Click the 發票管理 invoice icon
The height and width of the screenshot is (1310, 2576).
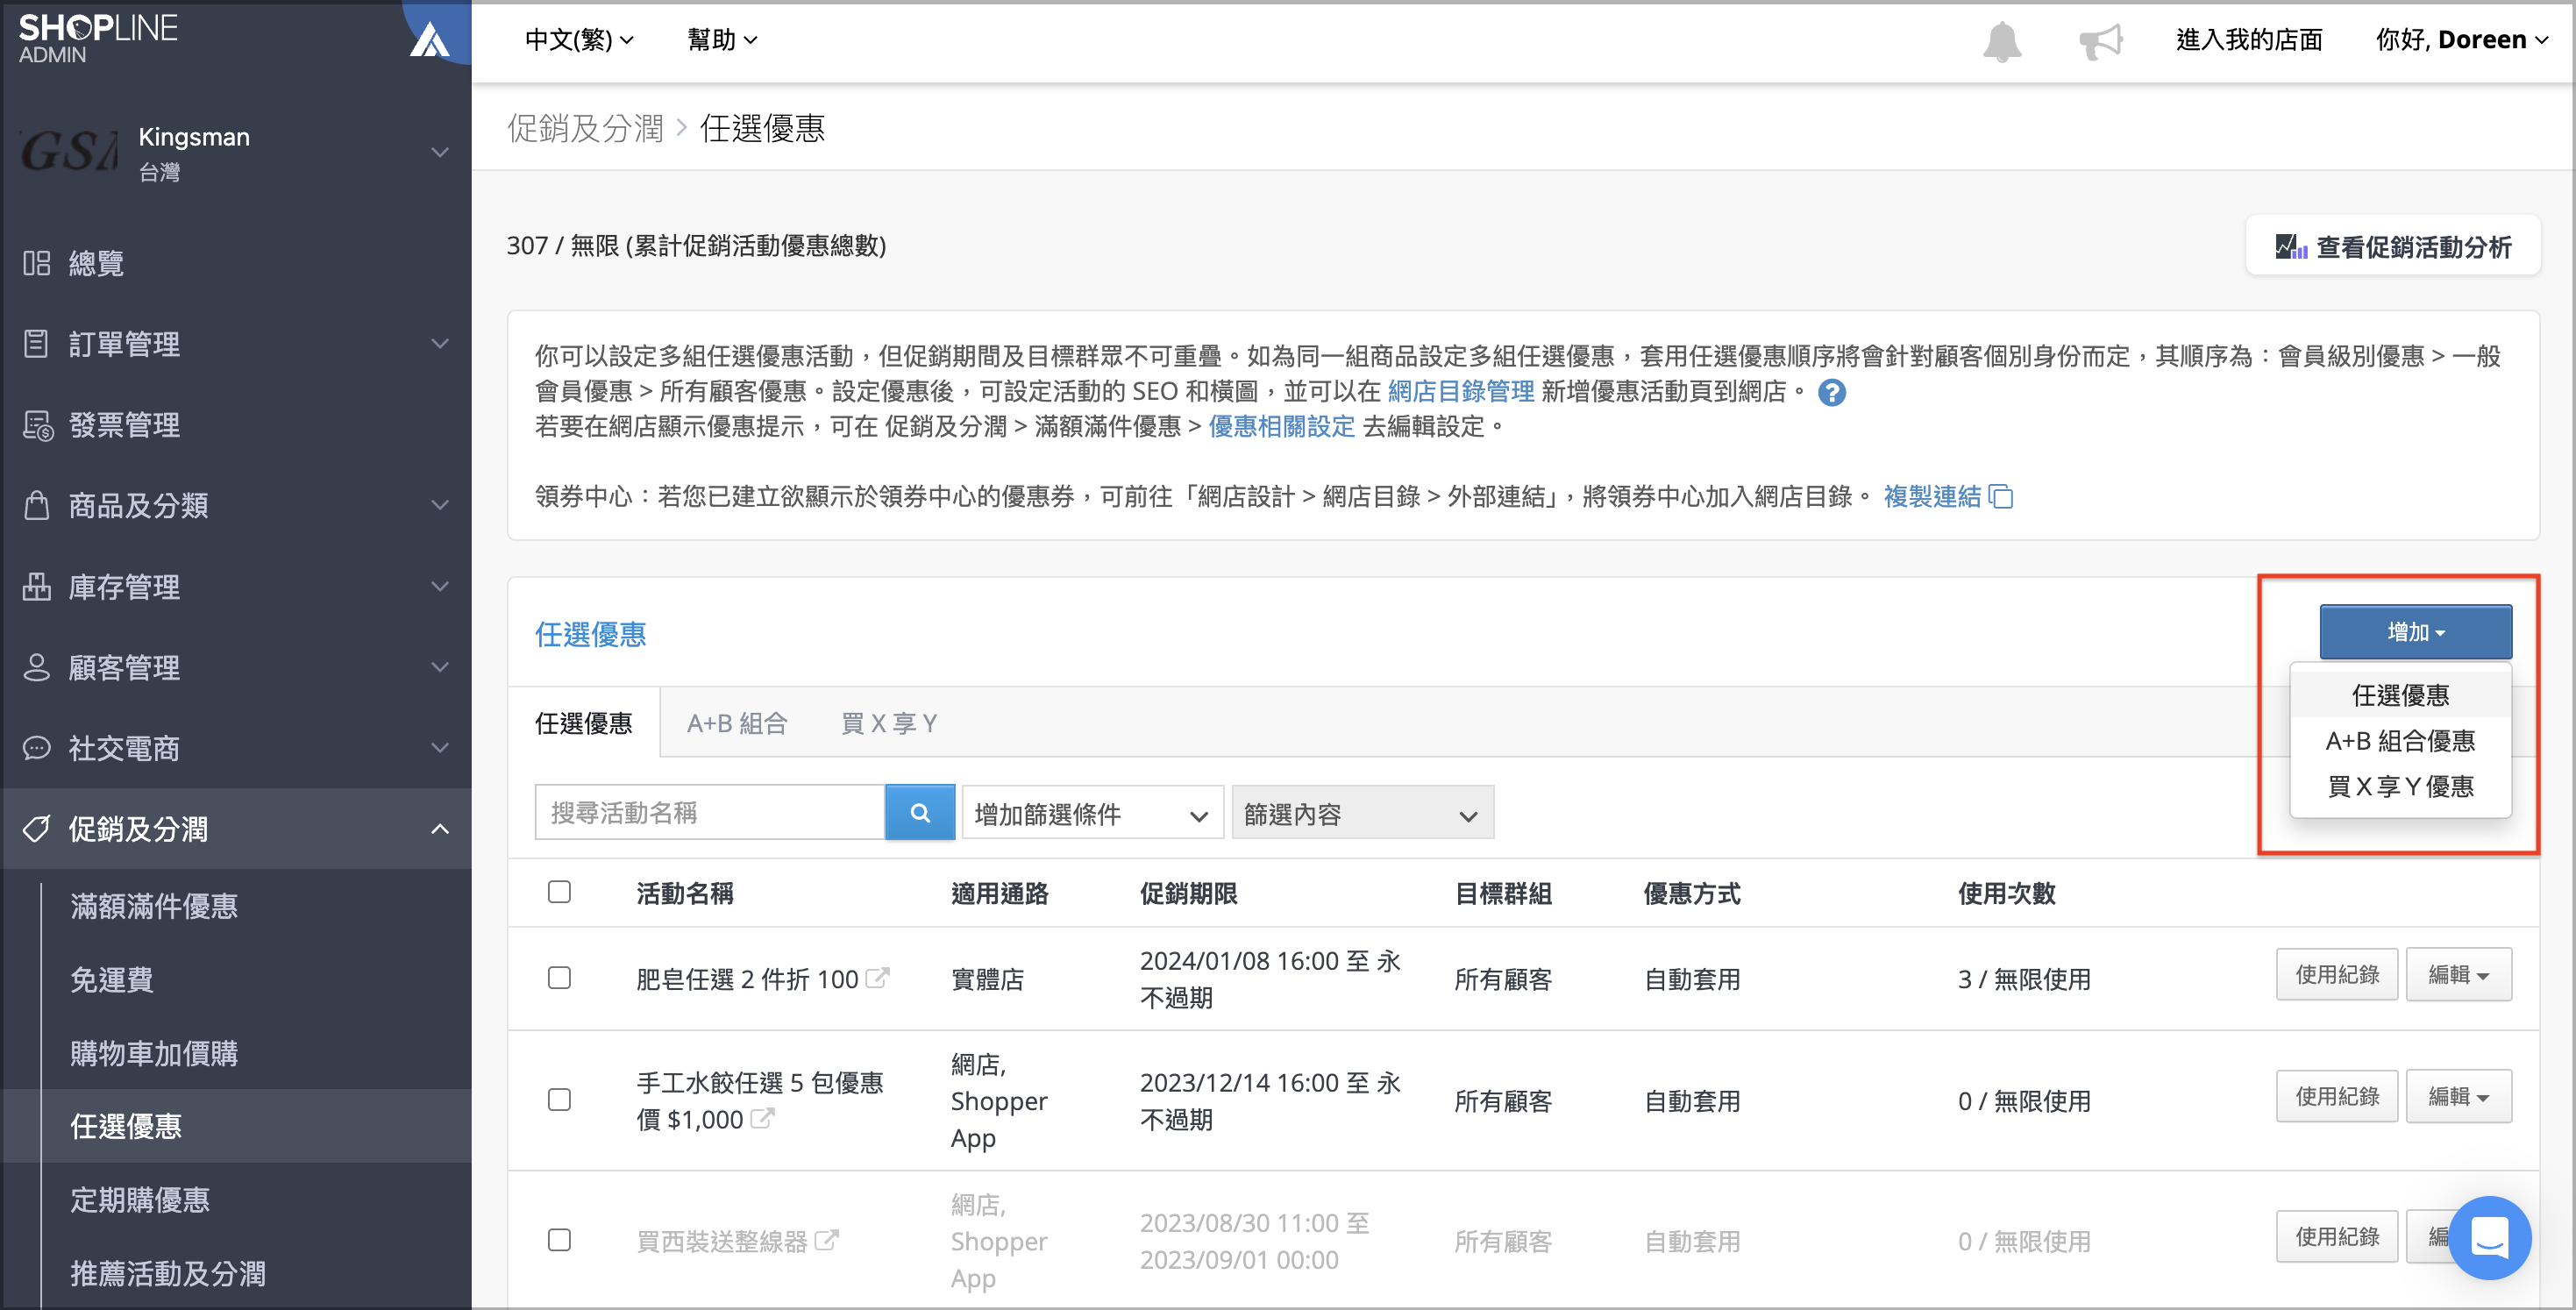coord(38,425)
